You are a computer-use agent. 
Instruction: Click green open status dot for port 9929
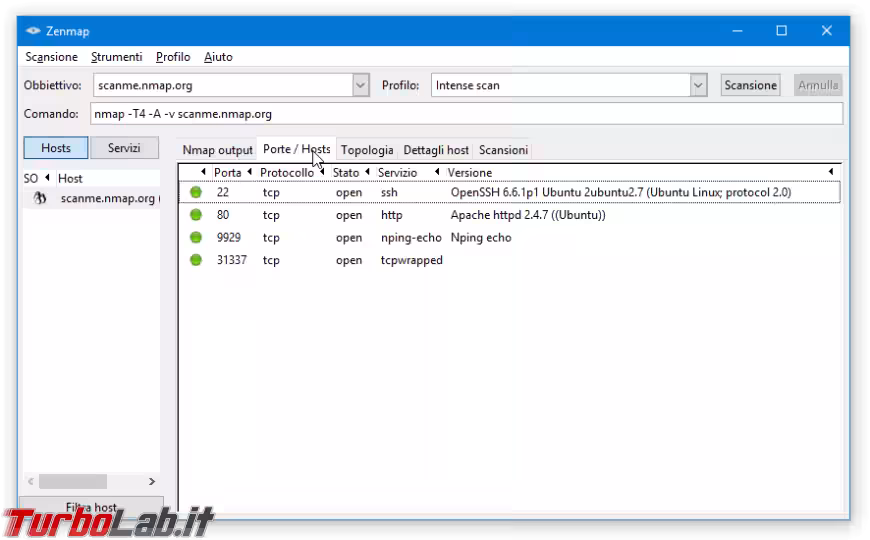tap(196, 238)
